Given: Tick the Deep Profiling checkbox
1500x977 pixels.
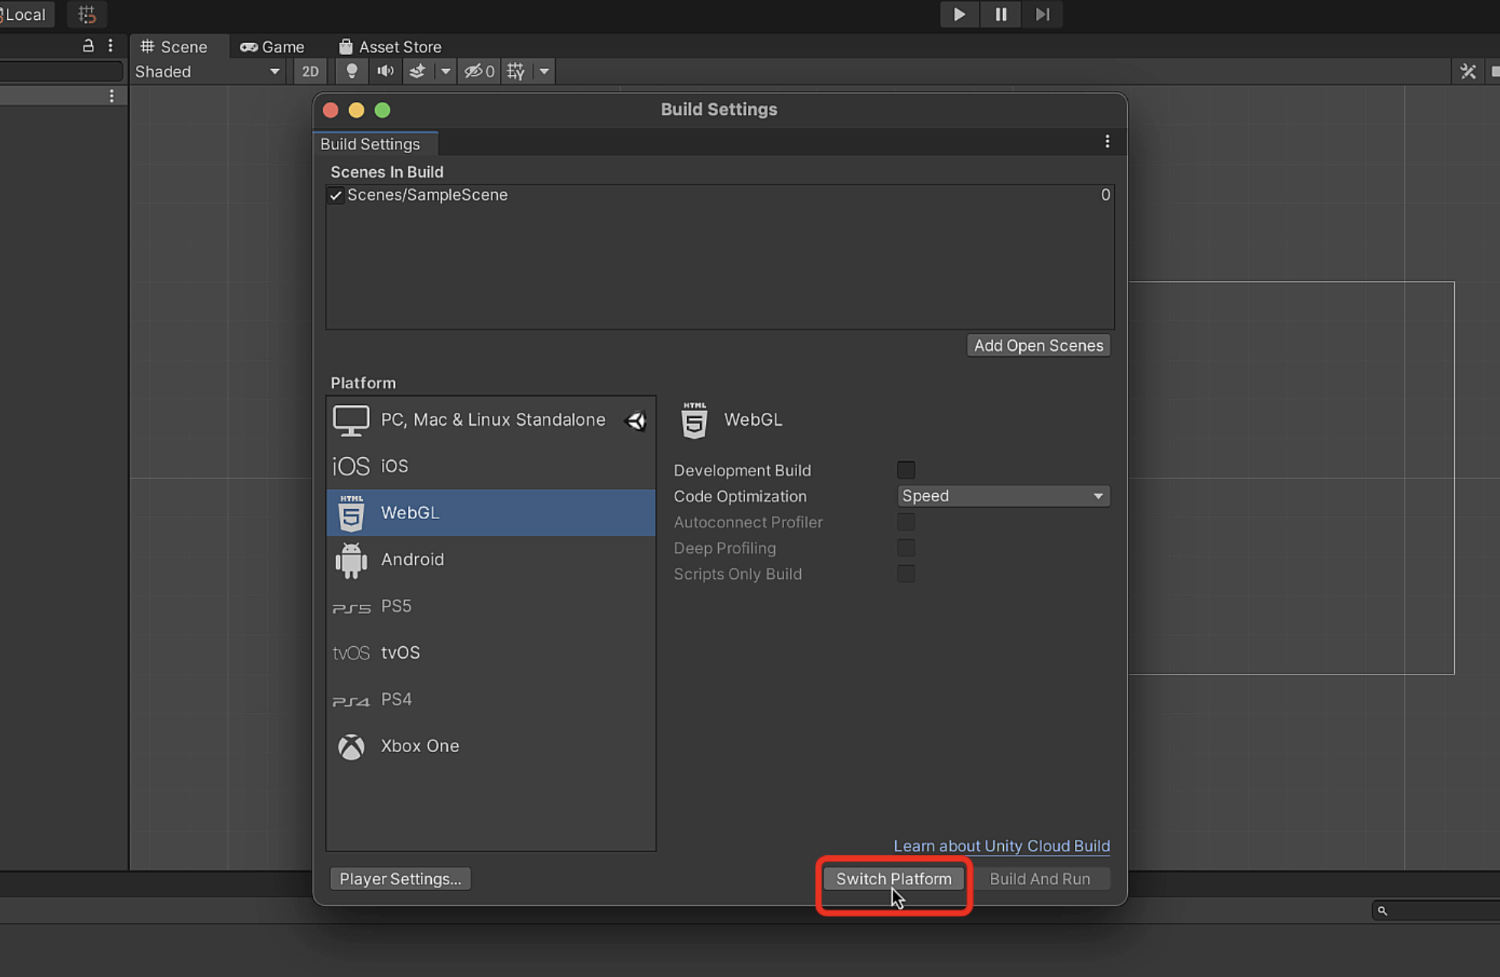Looking at the screenshot, I should click(x=906, y=548).
